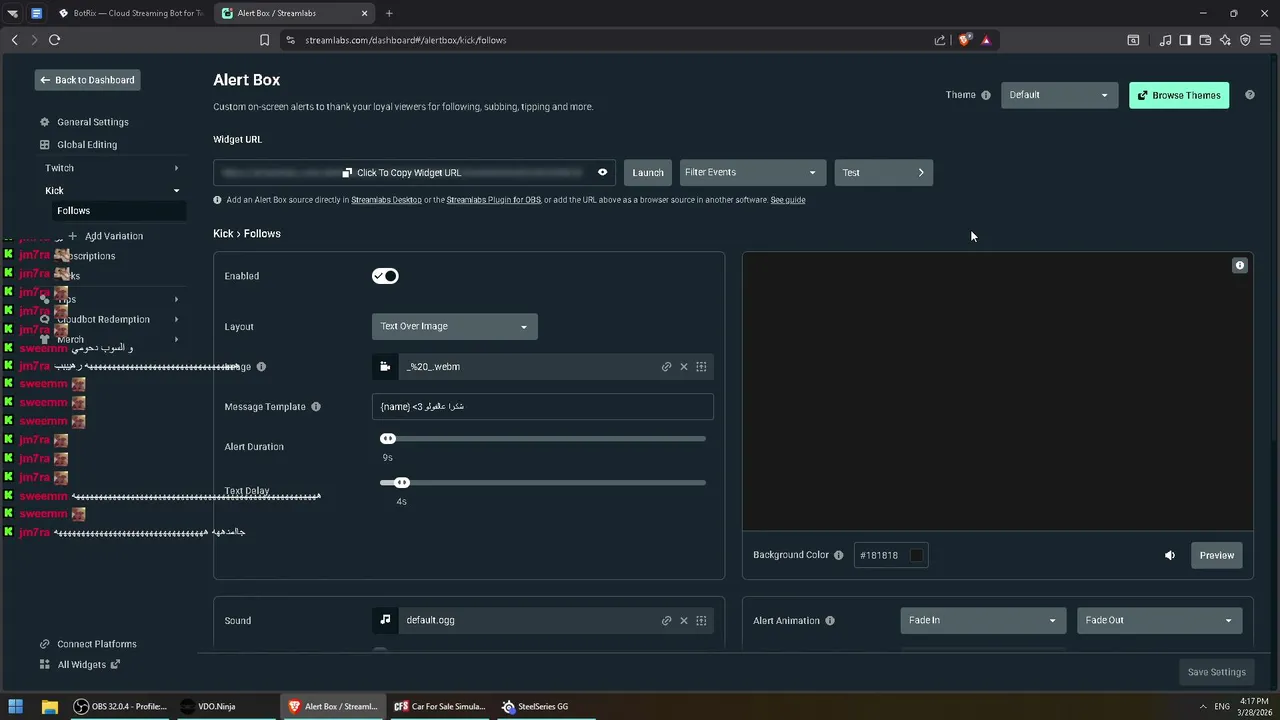The width and height of the screenshot is (1280, 720).
Task: Click the browser reload icon
Action: [x=54, y=40]
